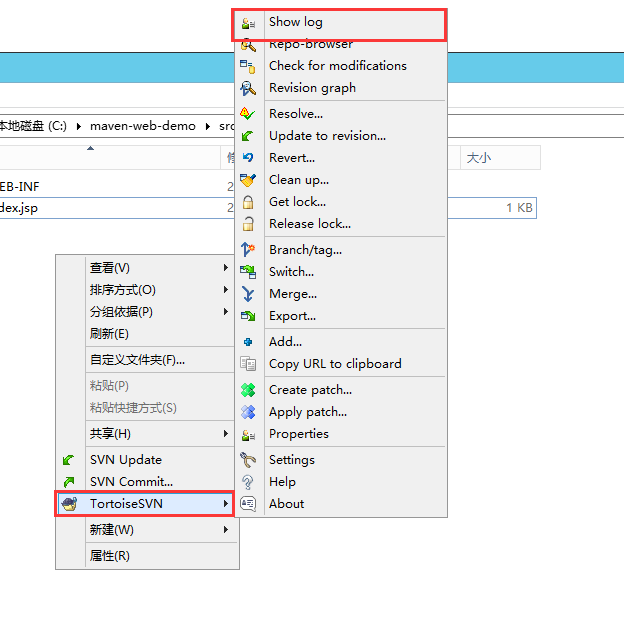Choose Copy URL to clipboard entry
The width and height of the screenshot is (624, 629).
pyautogui.click(x=341, y=364)
